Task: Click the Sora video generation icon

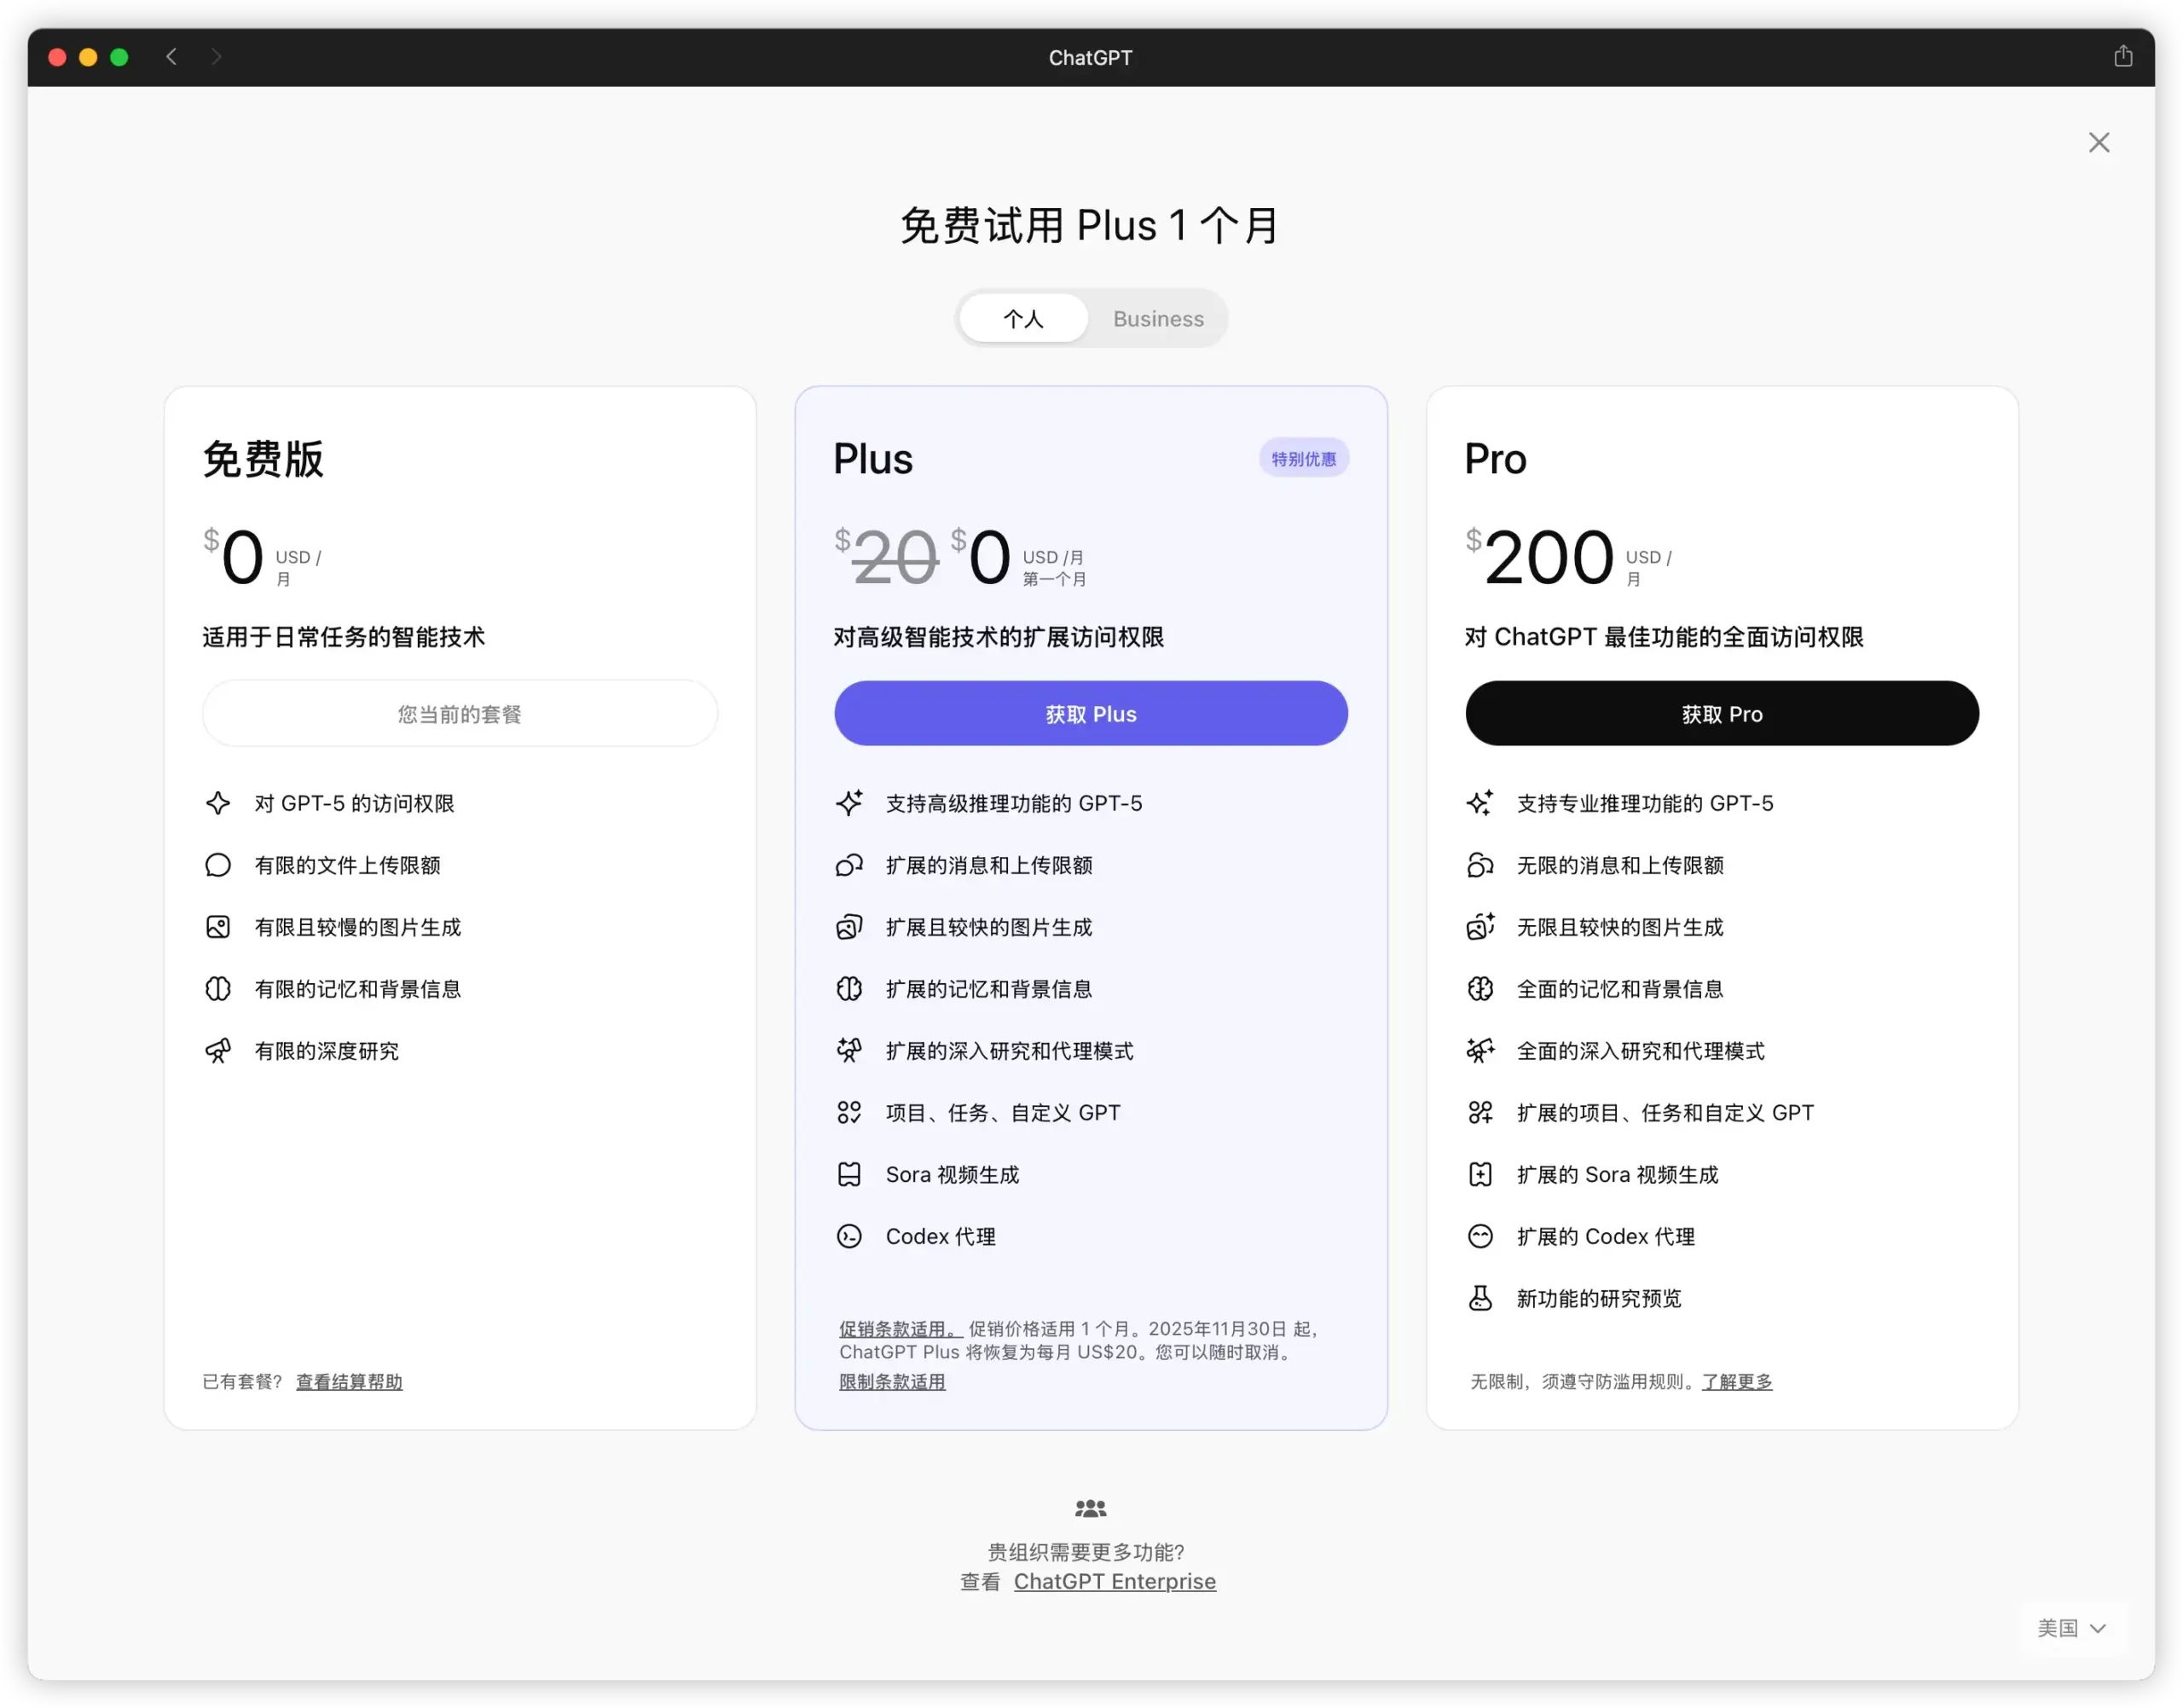Action: point(850,1174)
